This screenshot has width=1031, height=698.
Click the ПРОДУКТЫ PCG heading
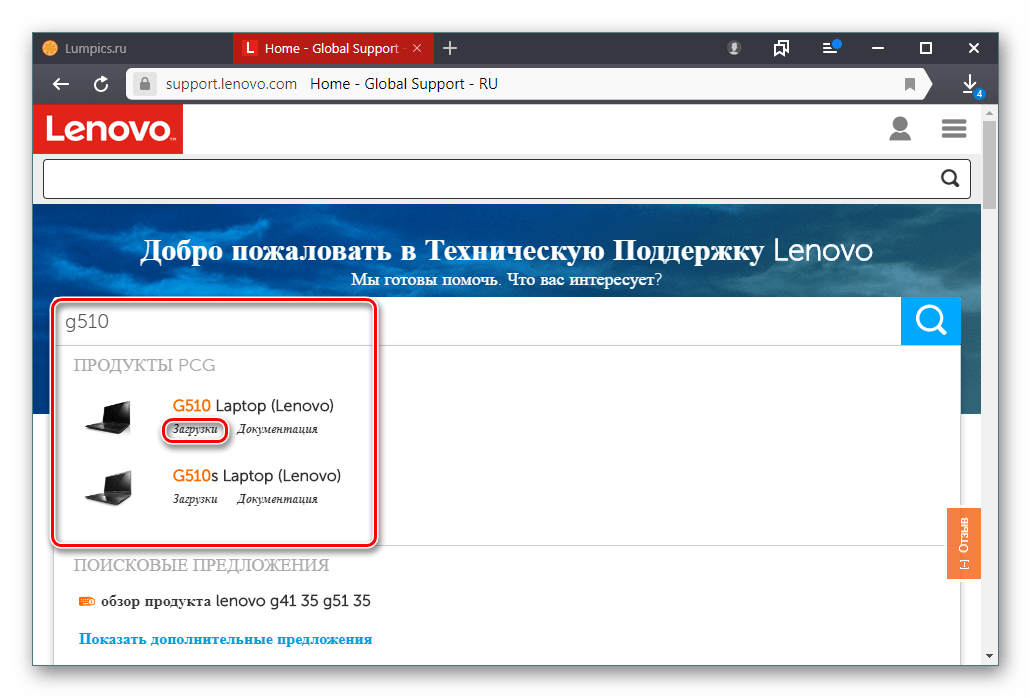[145, 365]
